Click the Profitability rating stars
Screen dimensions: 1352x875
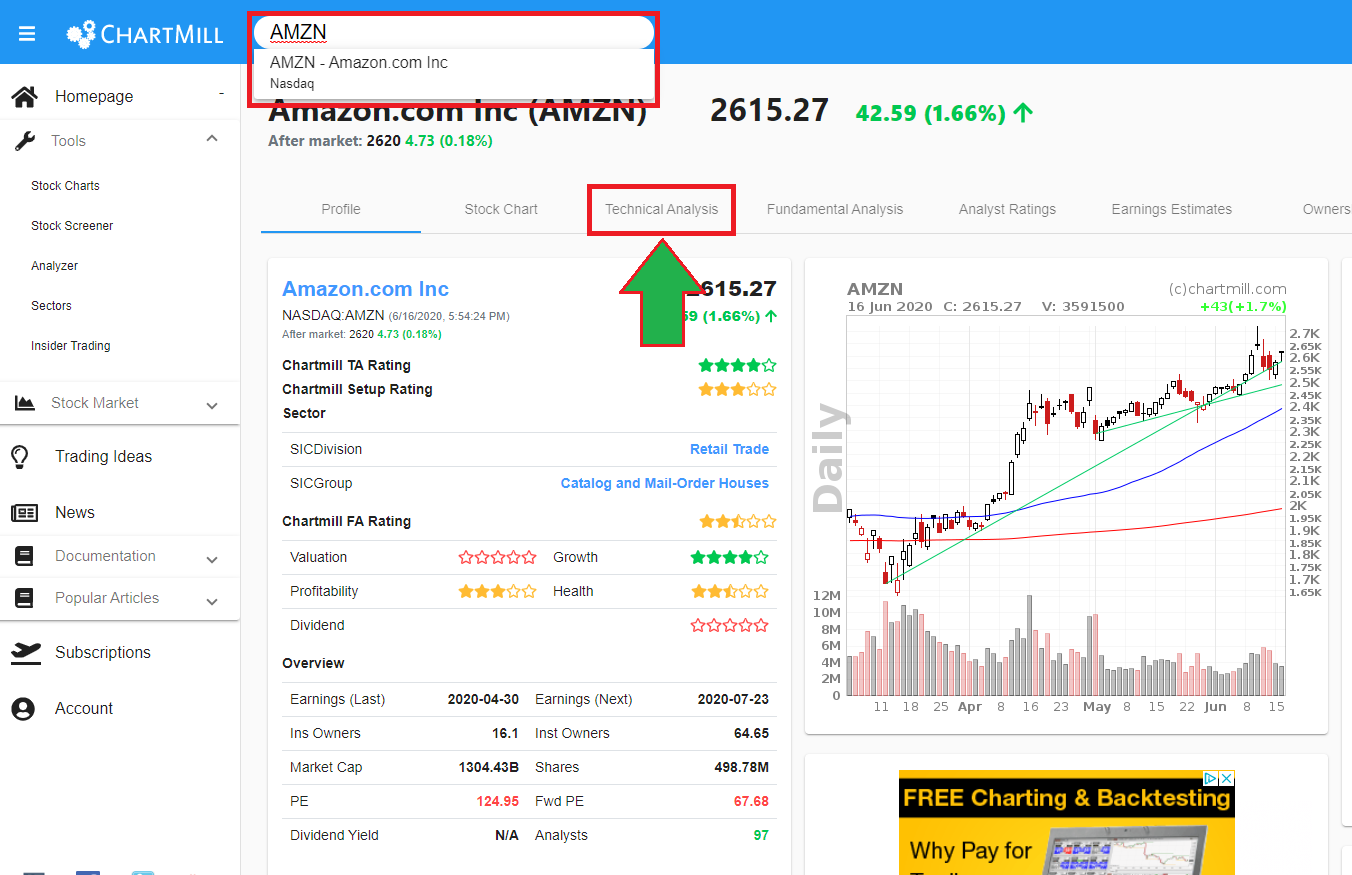click(497, 592)
